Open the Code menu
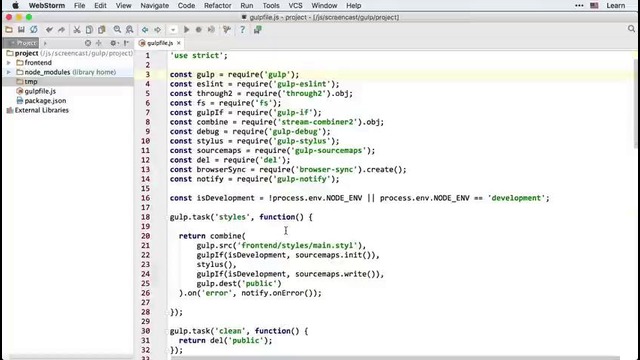This screenshot has width=640, height=360. coord(186,6)
